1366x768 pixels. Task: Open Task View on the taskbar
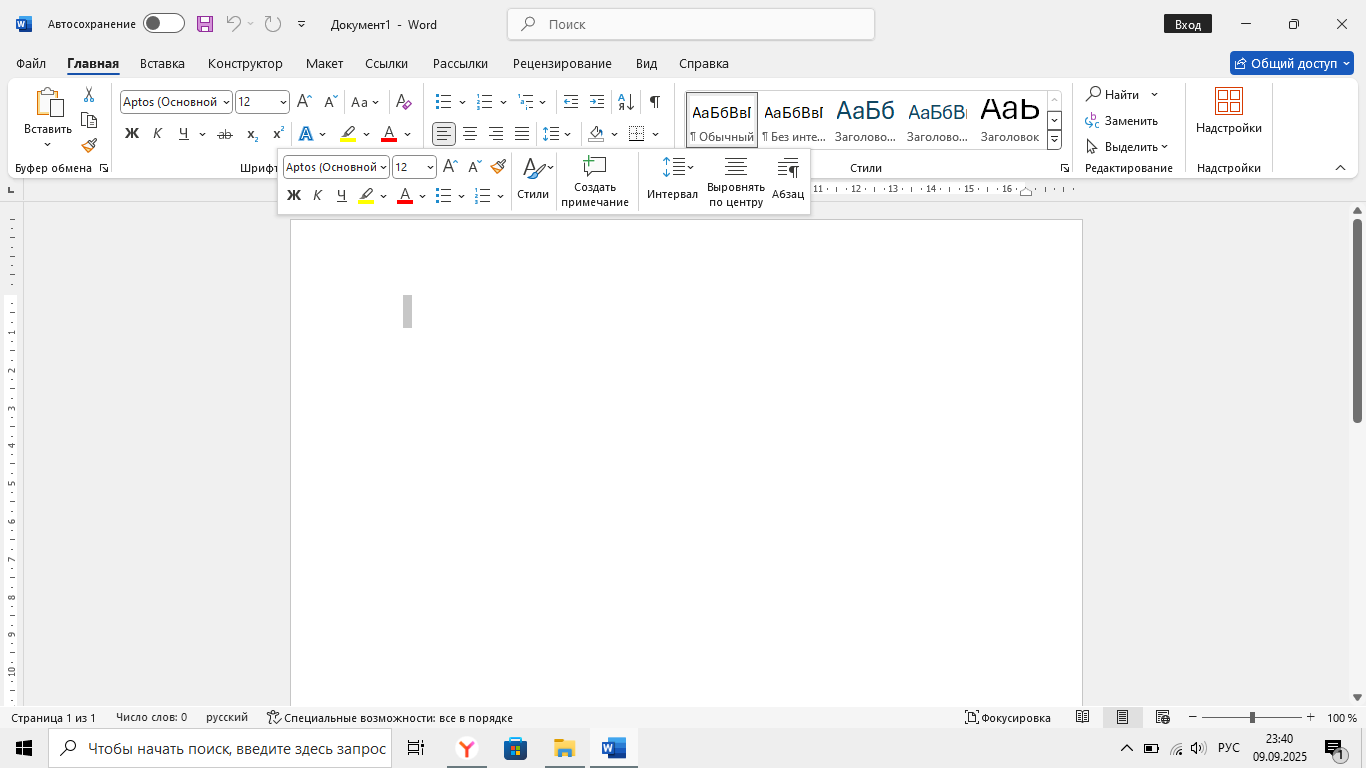416,748
